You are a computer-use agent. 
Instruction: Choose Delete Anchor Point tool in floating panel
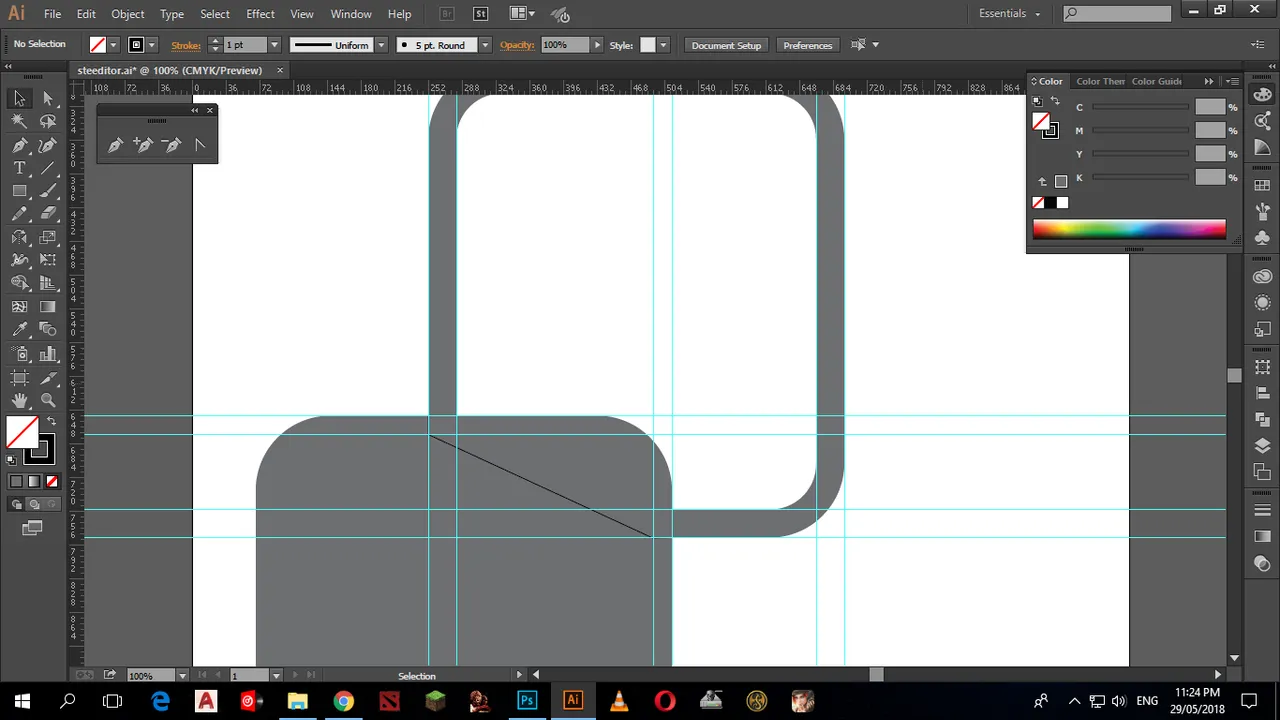171,145
